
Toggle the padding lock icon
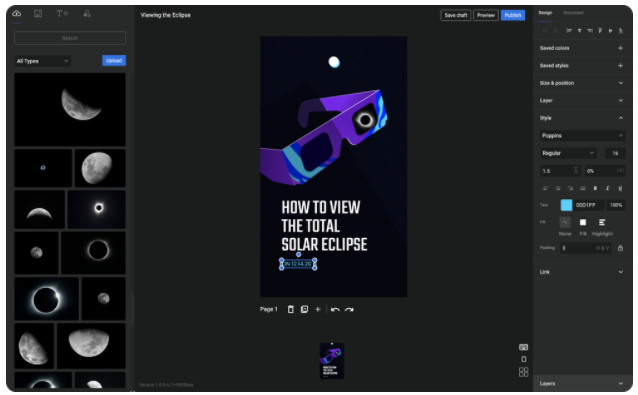click(620, 248)
